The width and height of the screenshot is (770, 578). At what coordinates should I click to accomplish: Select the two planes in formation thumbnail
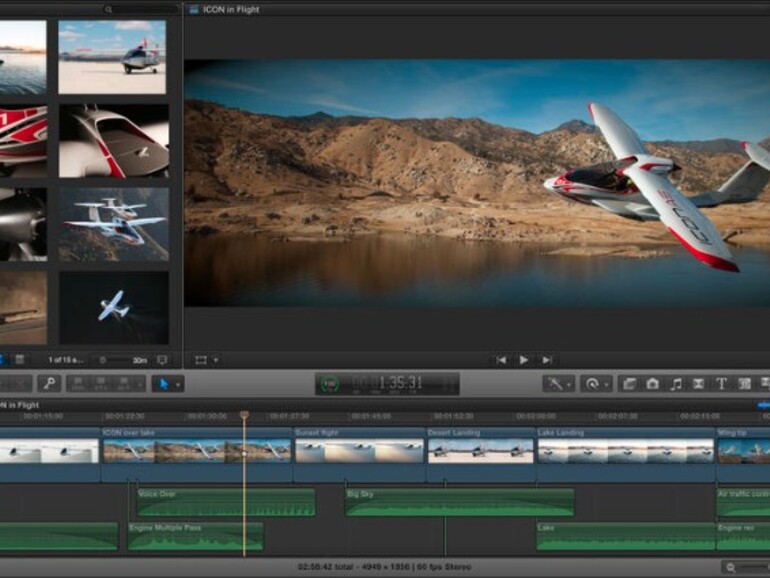coord(114,224)
